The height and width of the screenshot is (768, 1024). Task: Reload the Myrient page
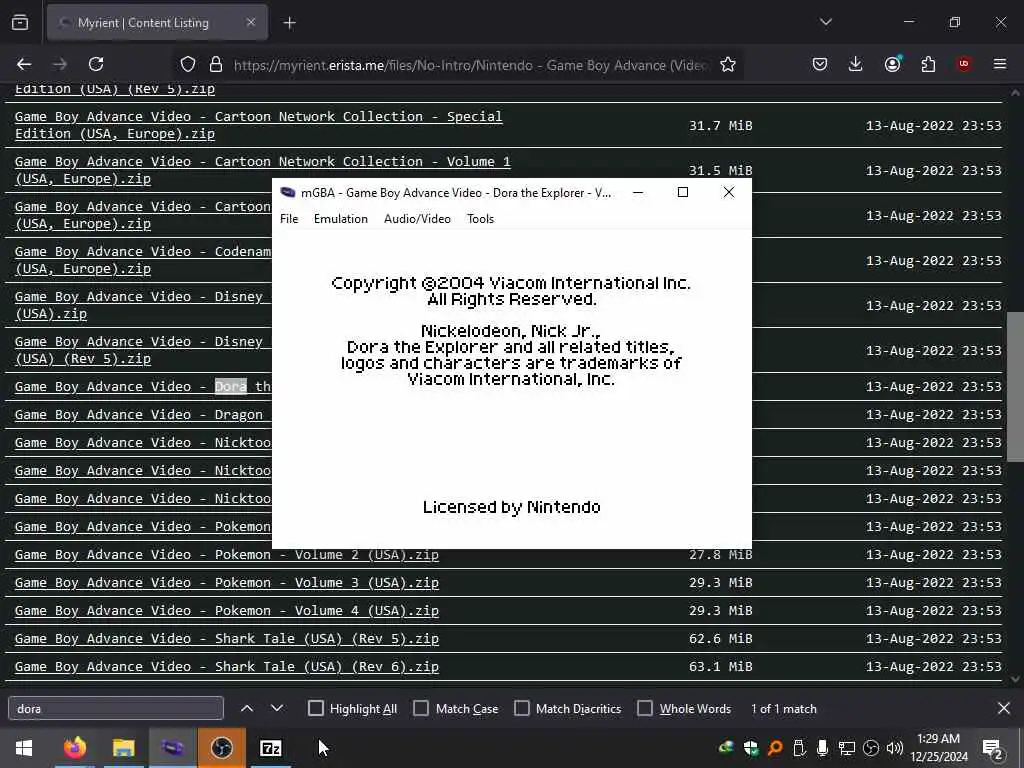[96, 64]
